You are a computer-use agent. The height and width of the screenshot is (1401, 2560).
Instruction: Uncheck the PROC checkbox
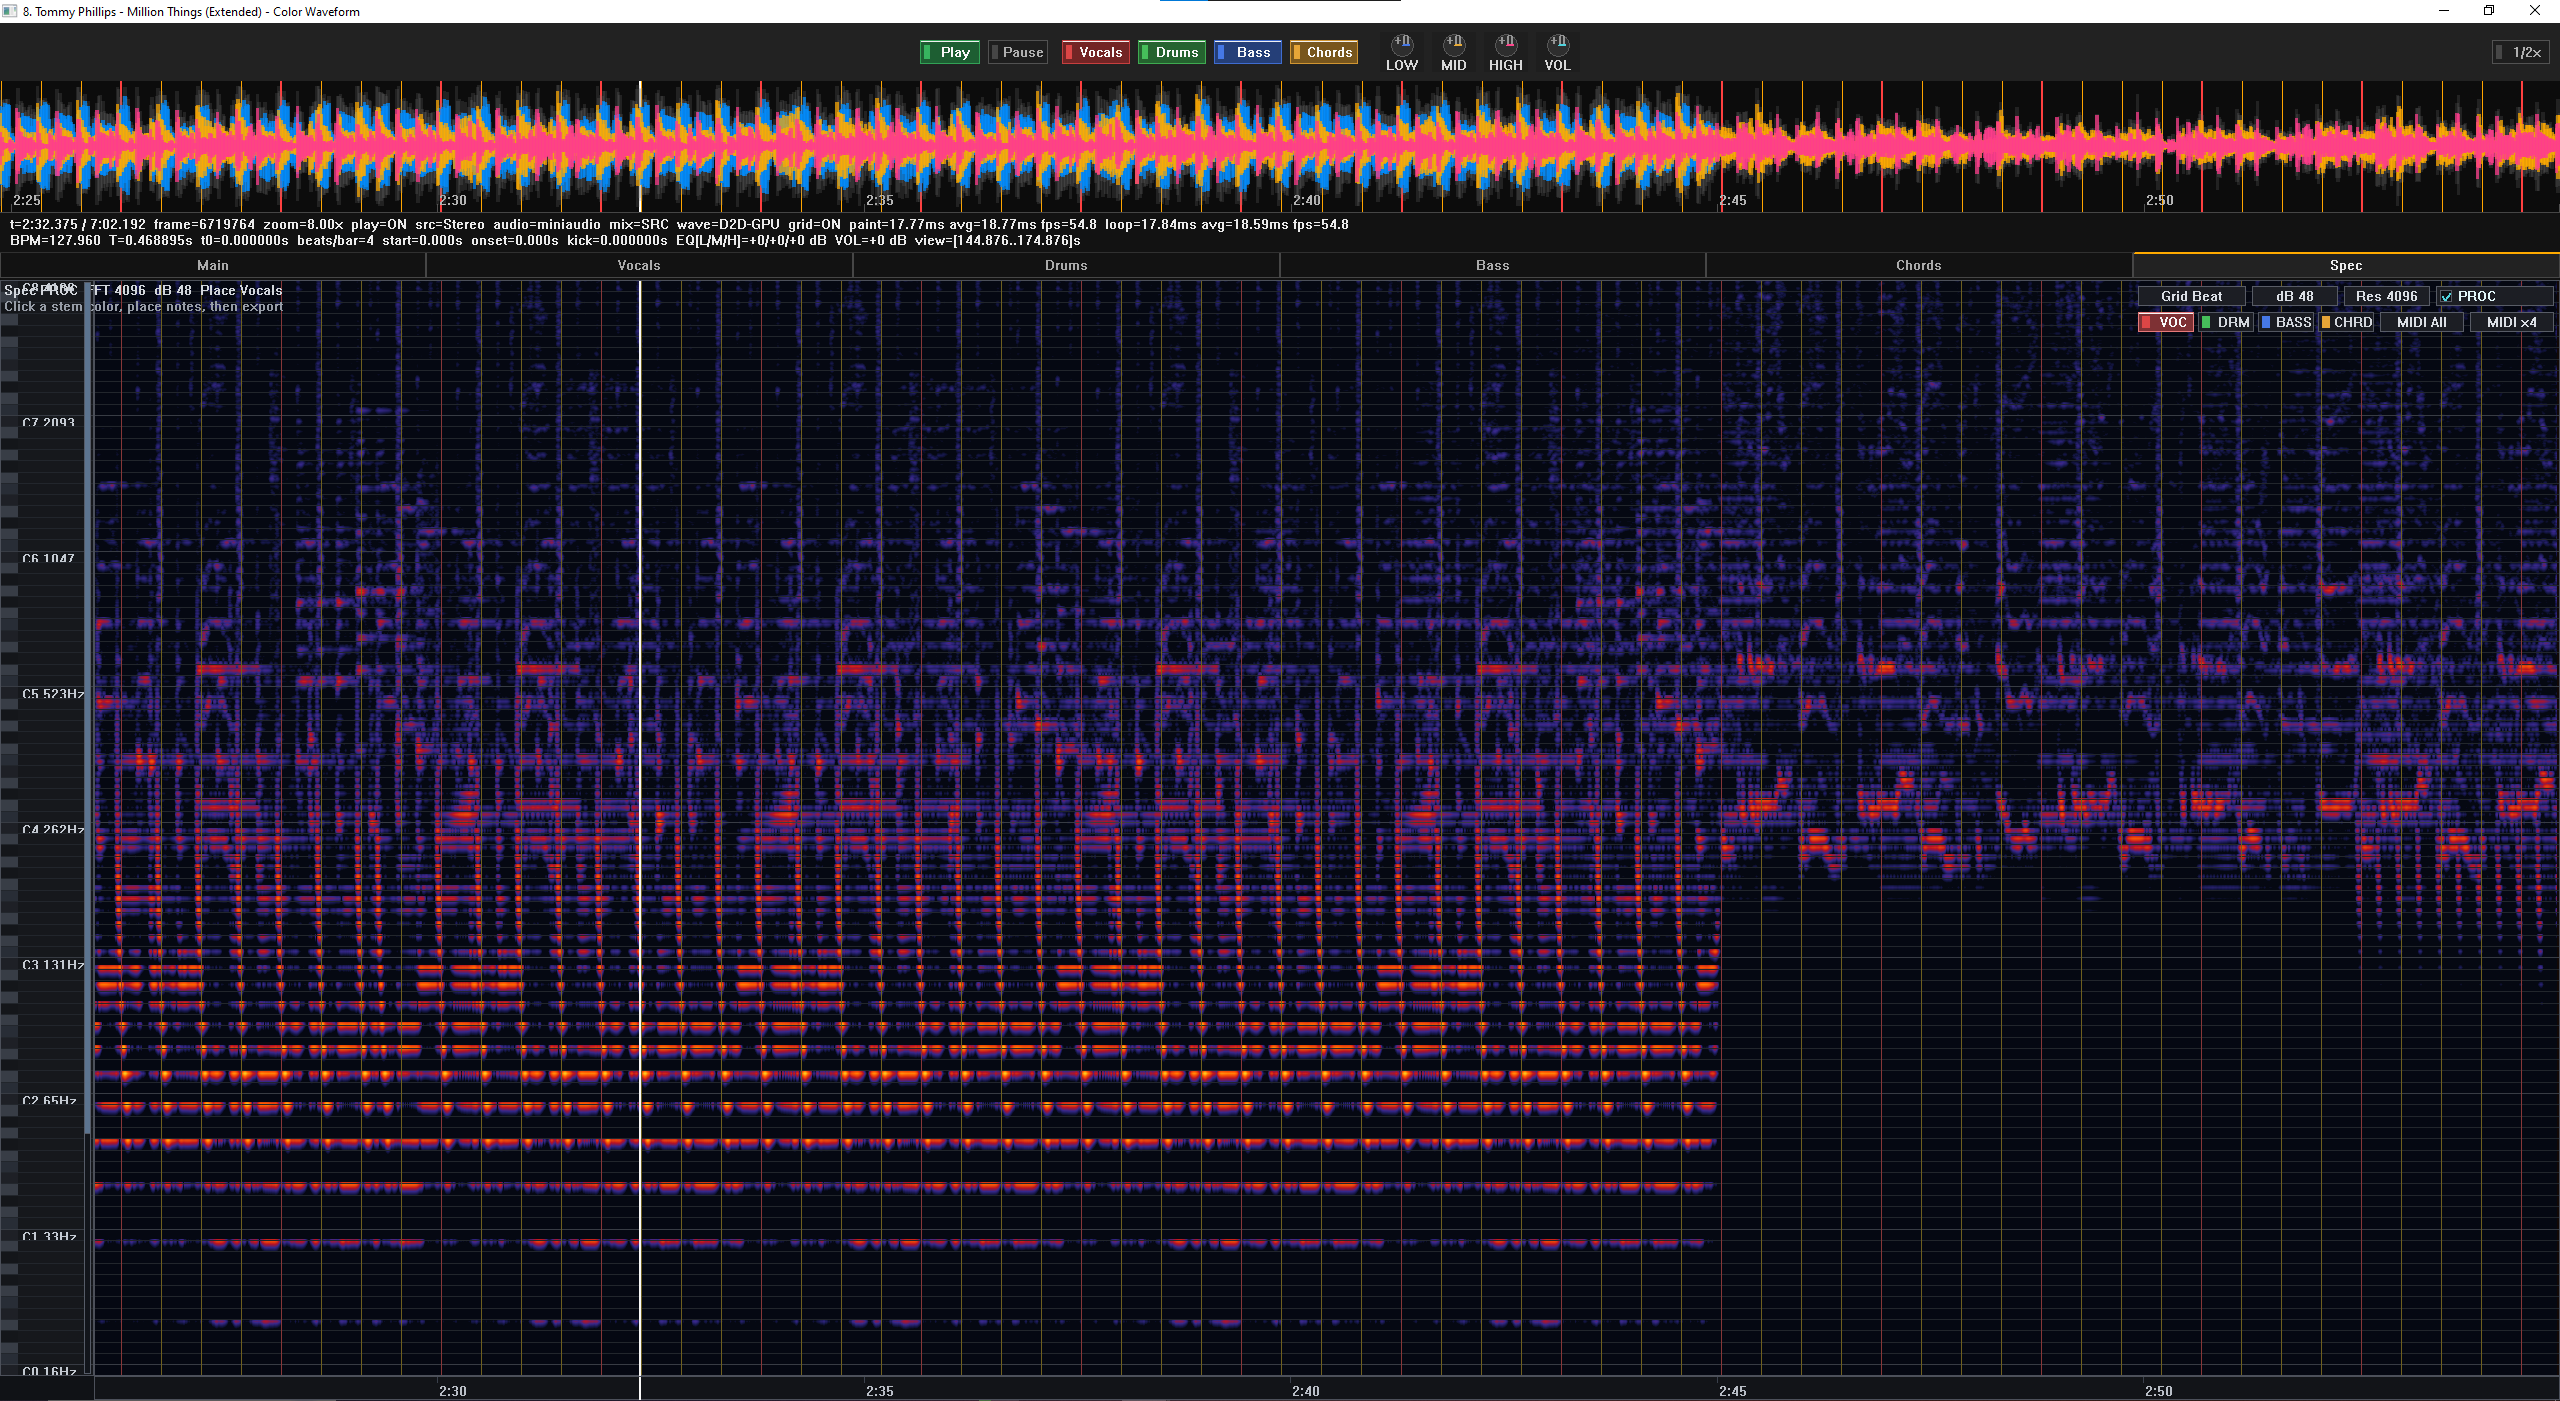[2447, 297]
